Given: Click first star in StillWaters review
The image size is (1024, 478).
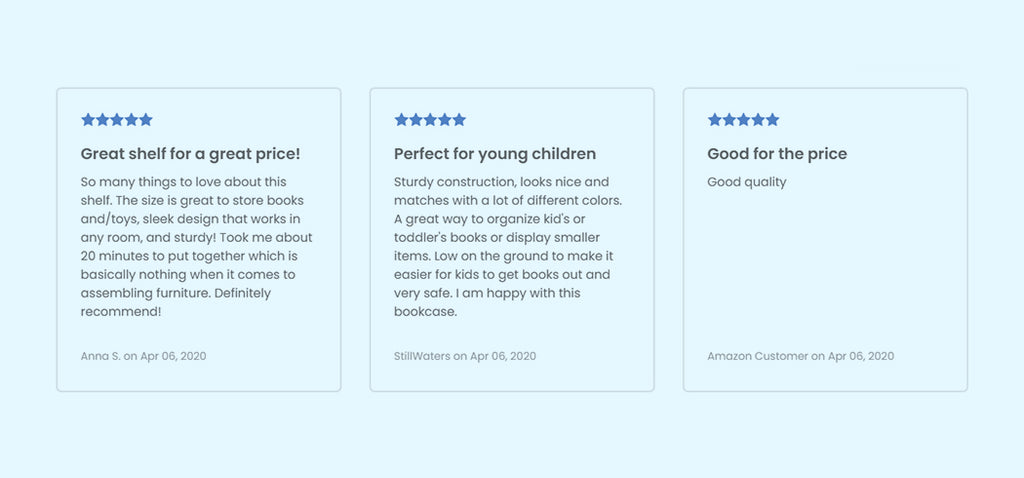Looking at the screenshot, I should click(x=402, y=120).
